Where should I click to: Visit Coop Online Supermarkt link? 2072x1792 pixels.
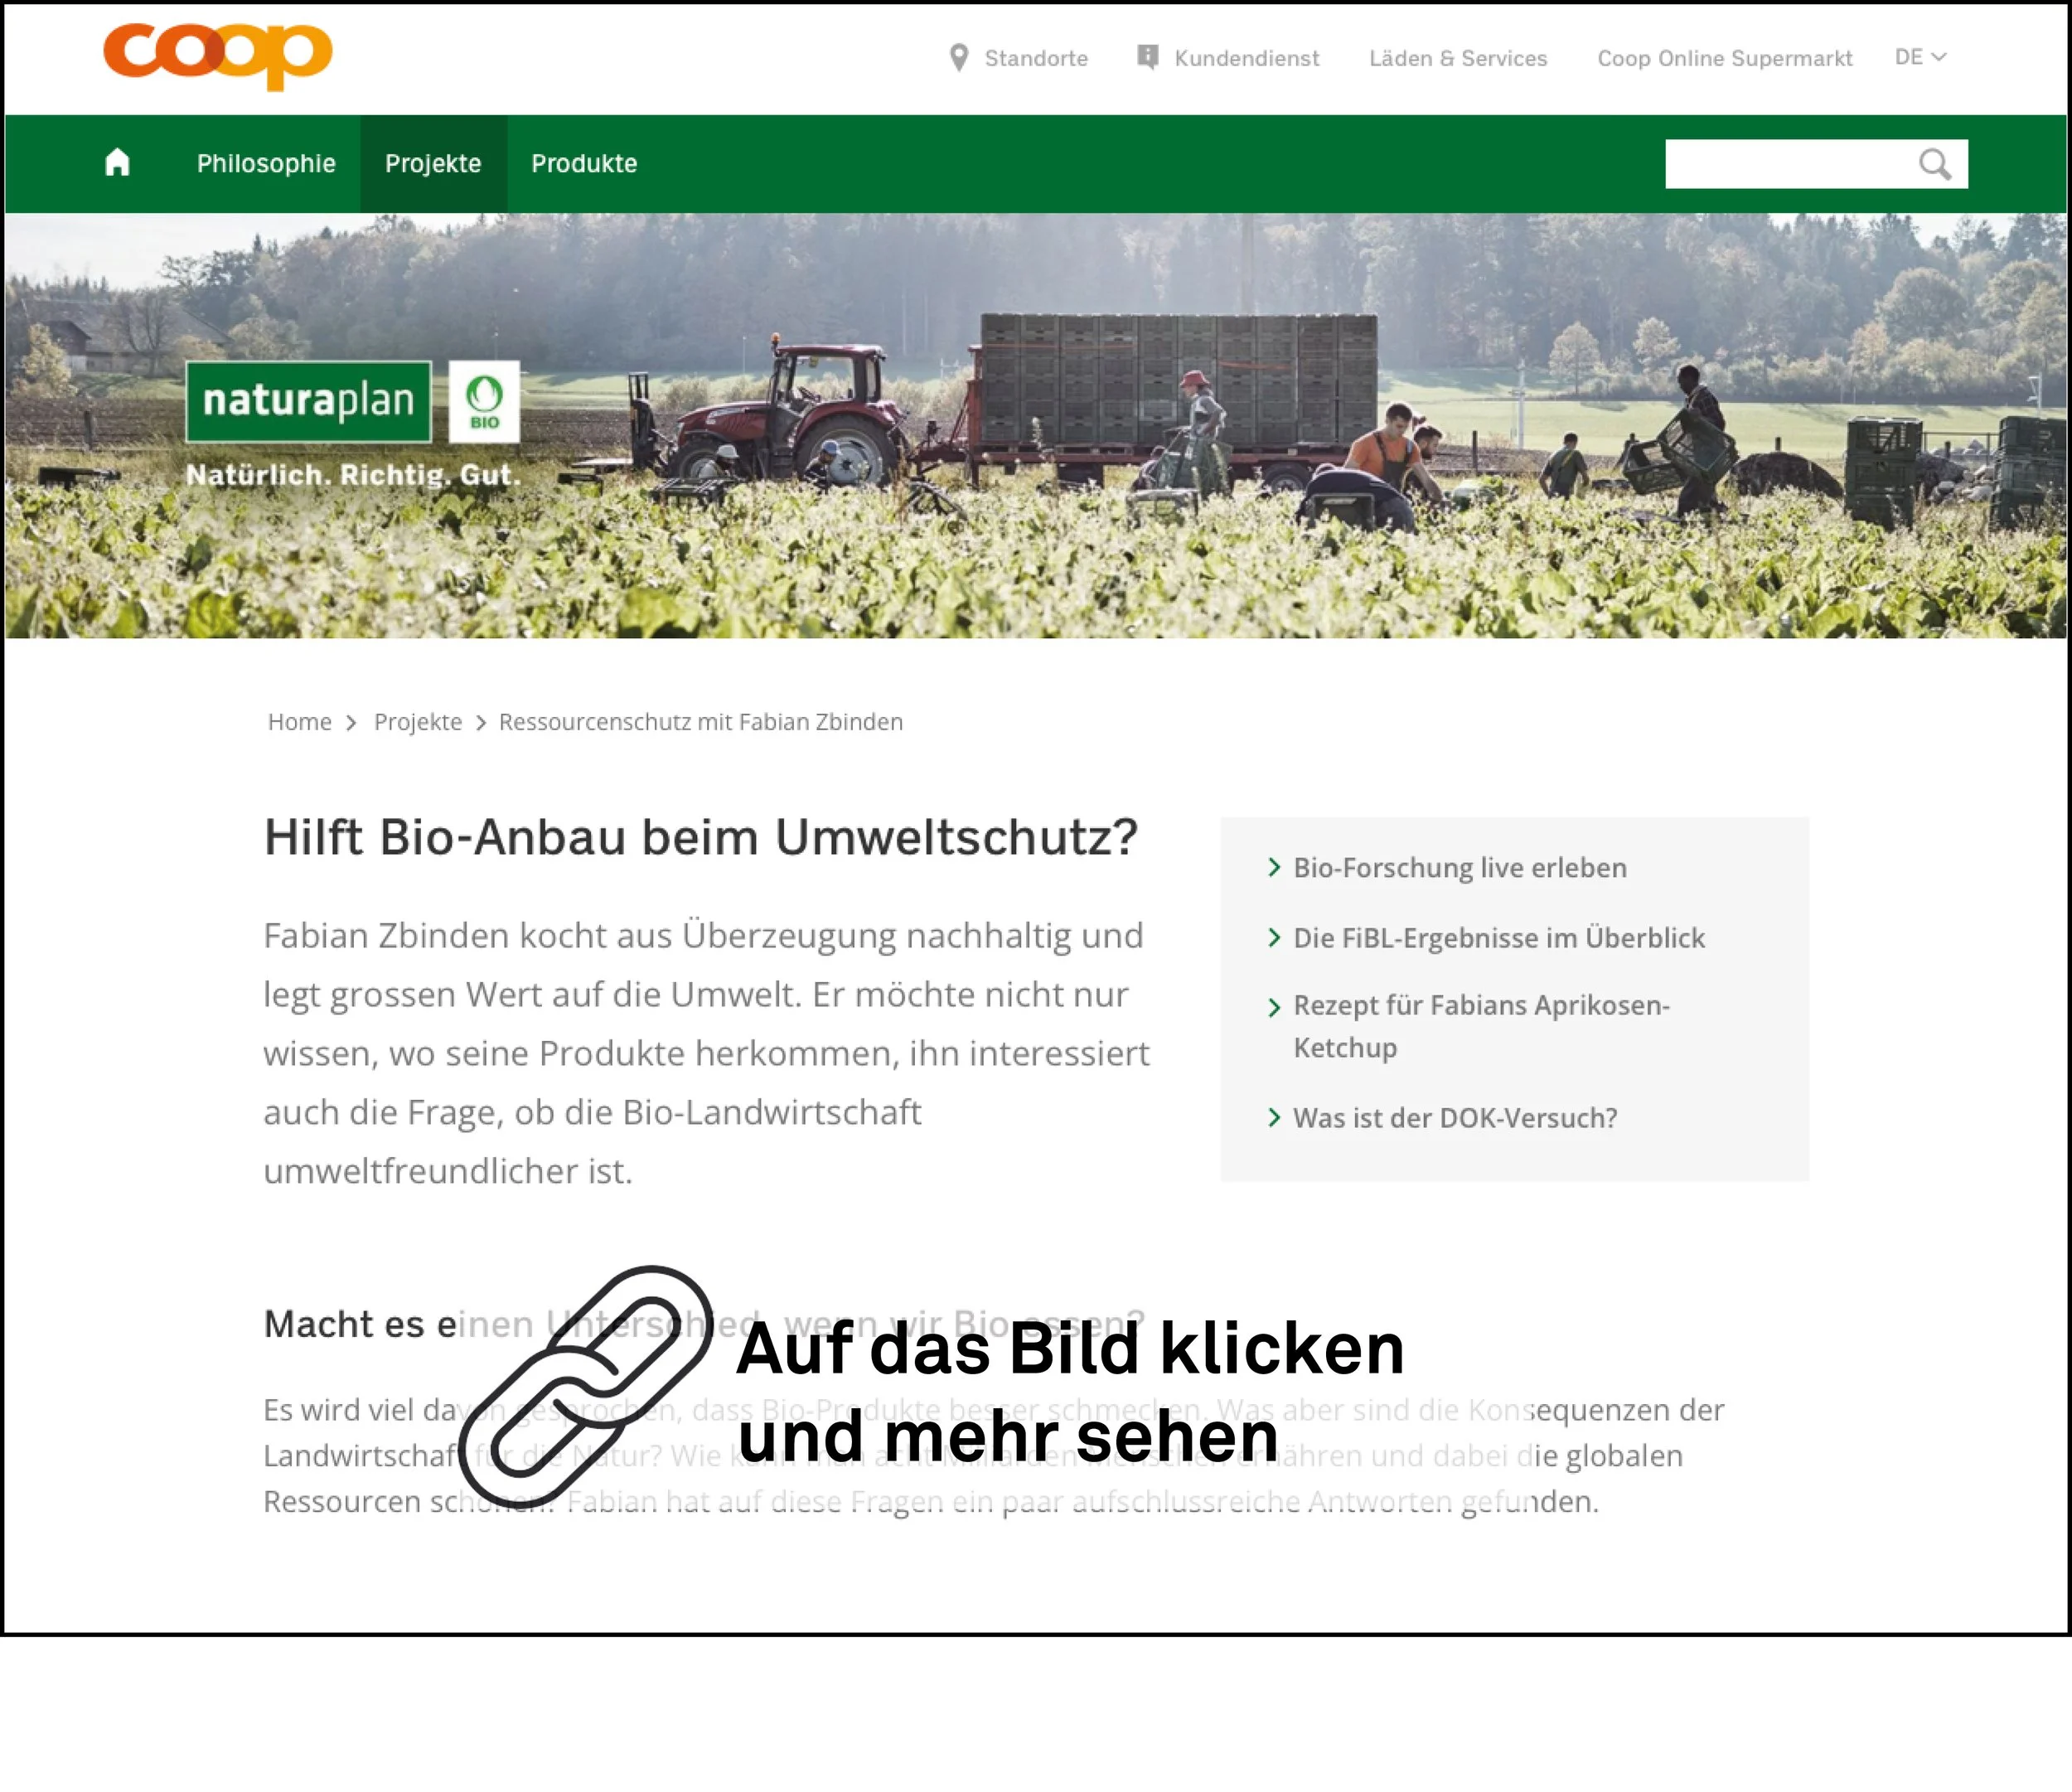pyautogui.click(x=1724, y=58)
